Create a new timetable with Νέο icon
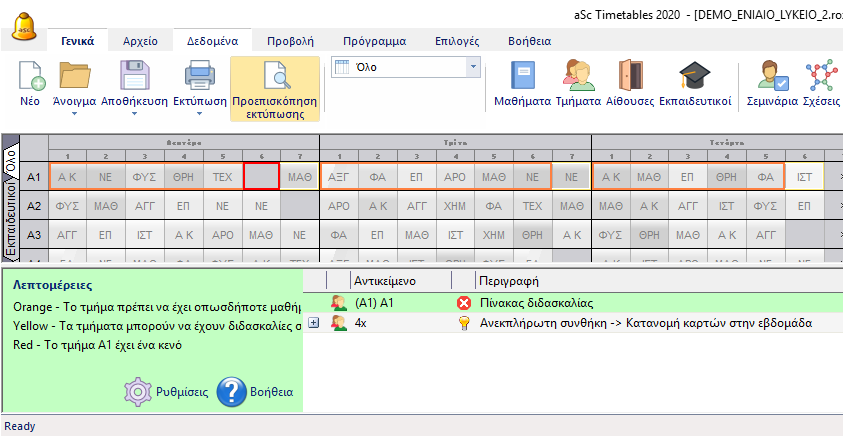 point(32,78)
